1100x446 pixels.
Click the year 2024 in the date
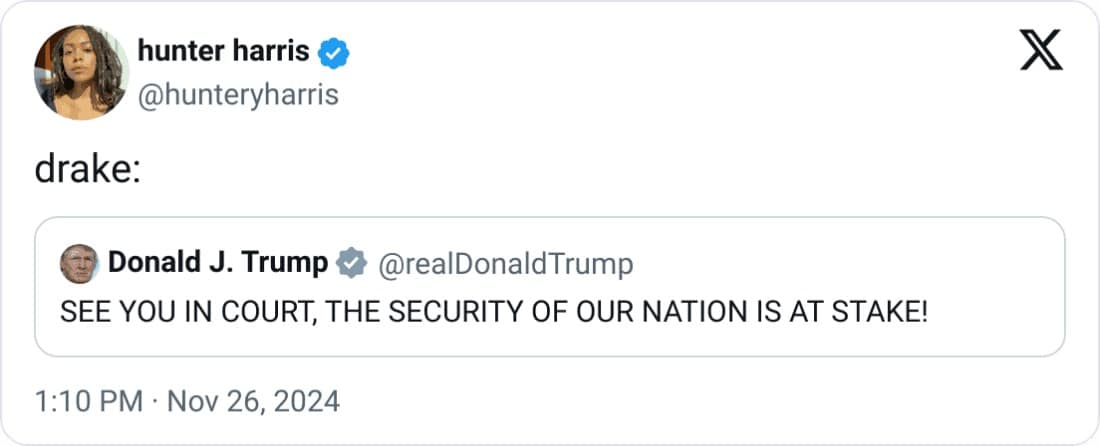(x=305, y=402)
